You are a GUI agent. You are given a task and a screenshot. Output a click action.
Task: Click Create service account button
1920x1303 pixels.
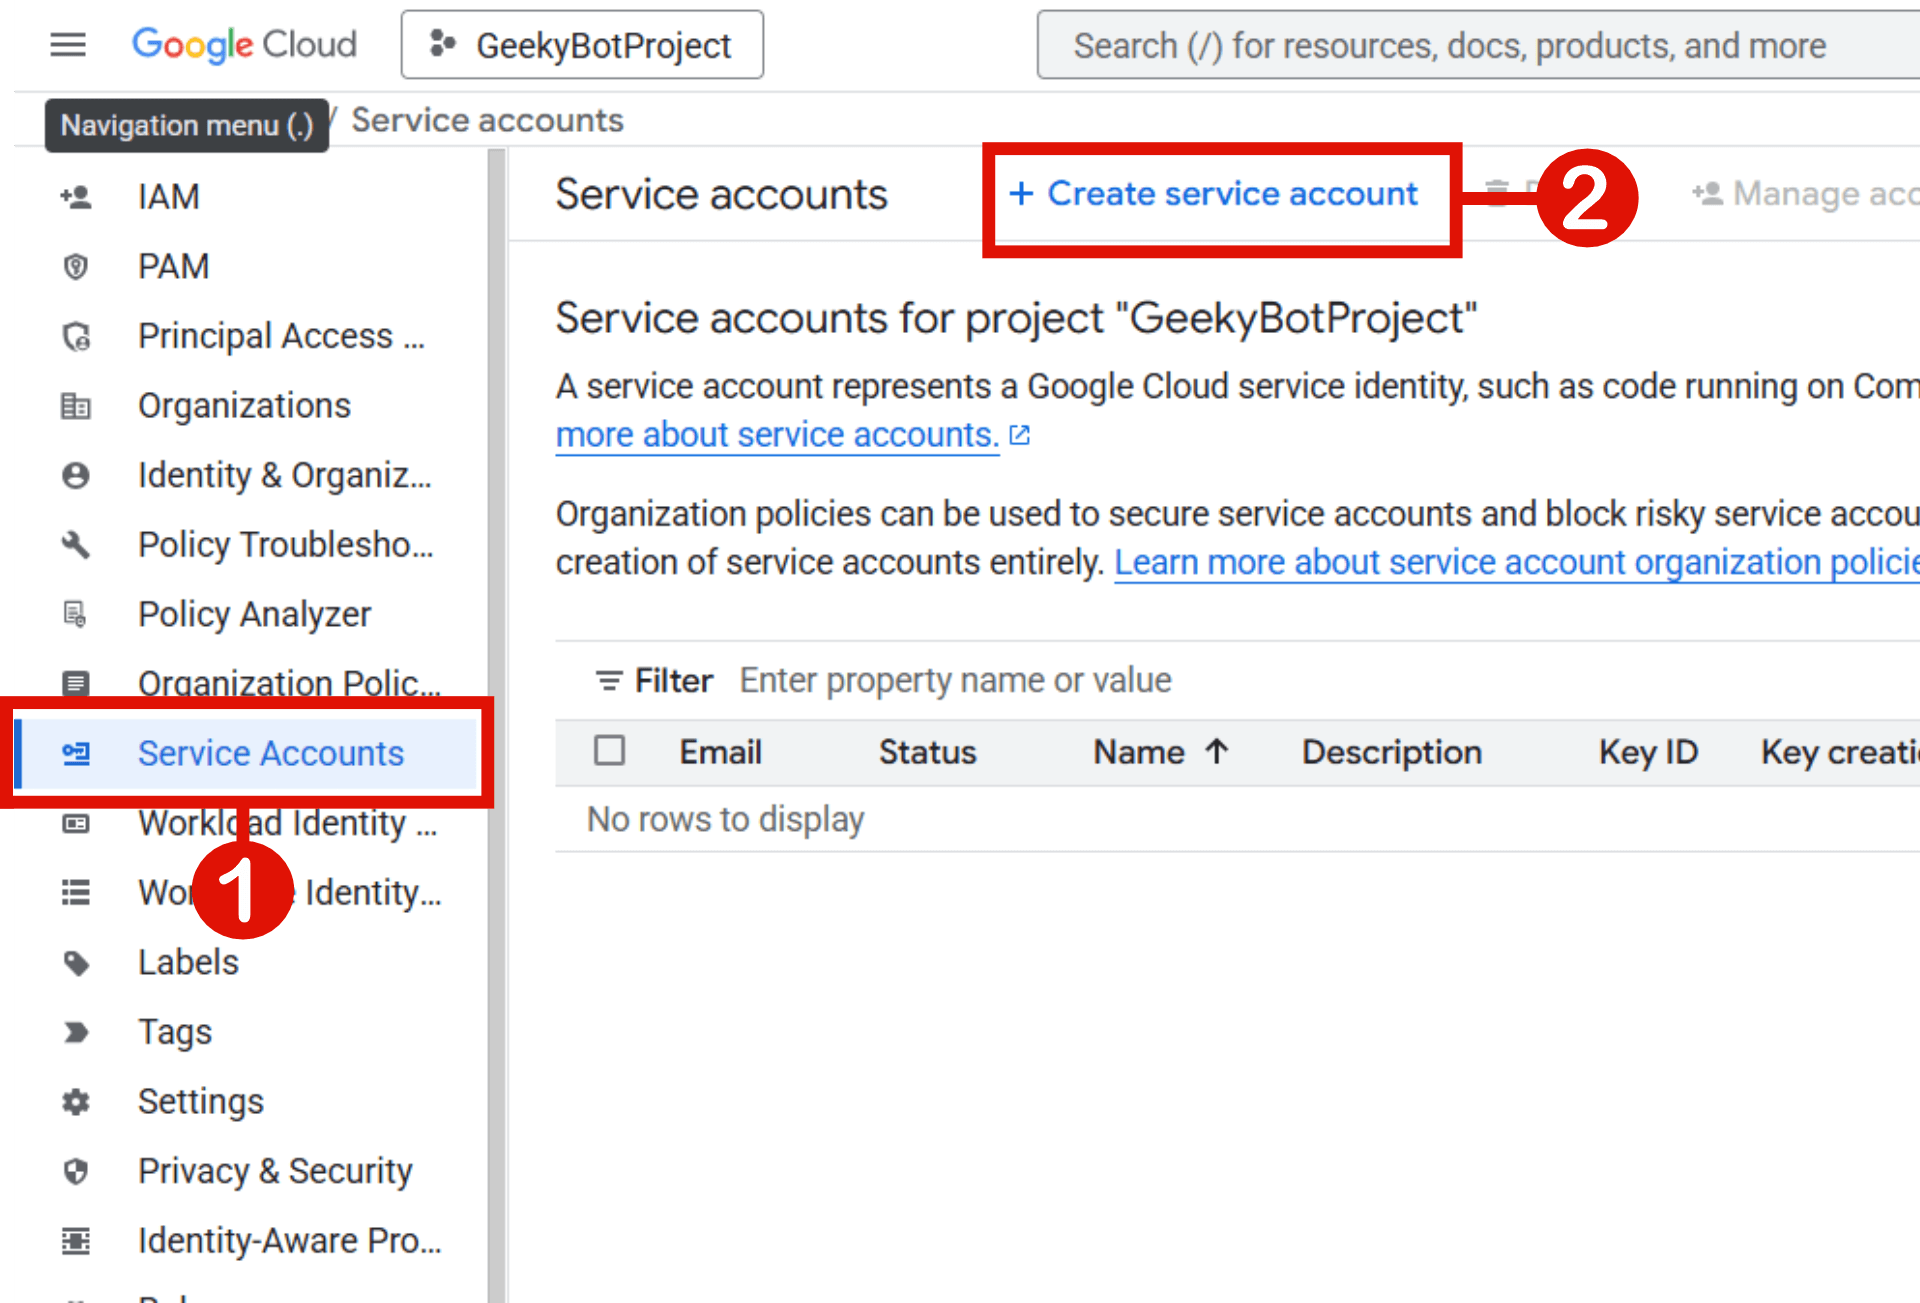click(x=1214, y=194)
